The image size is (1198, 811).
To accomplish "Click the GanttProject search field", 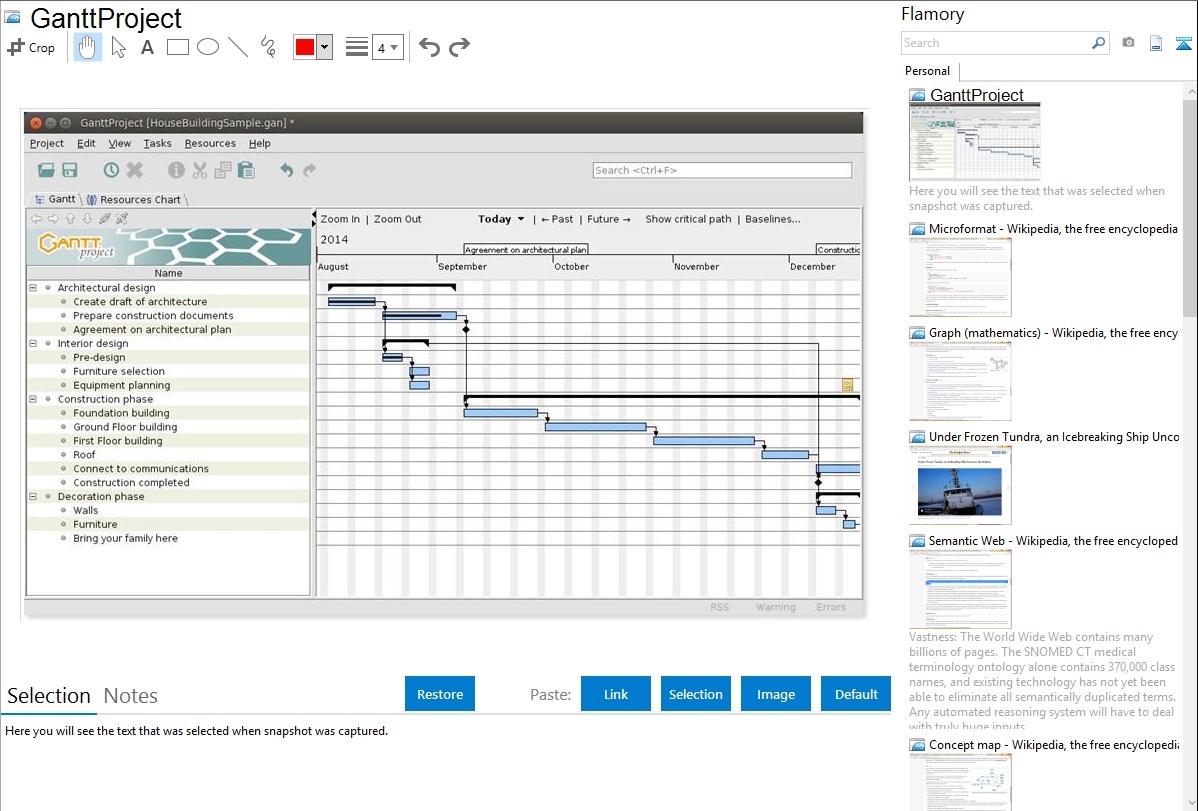I will coord(722,170).
